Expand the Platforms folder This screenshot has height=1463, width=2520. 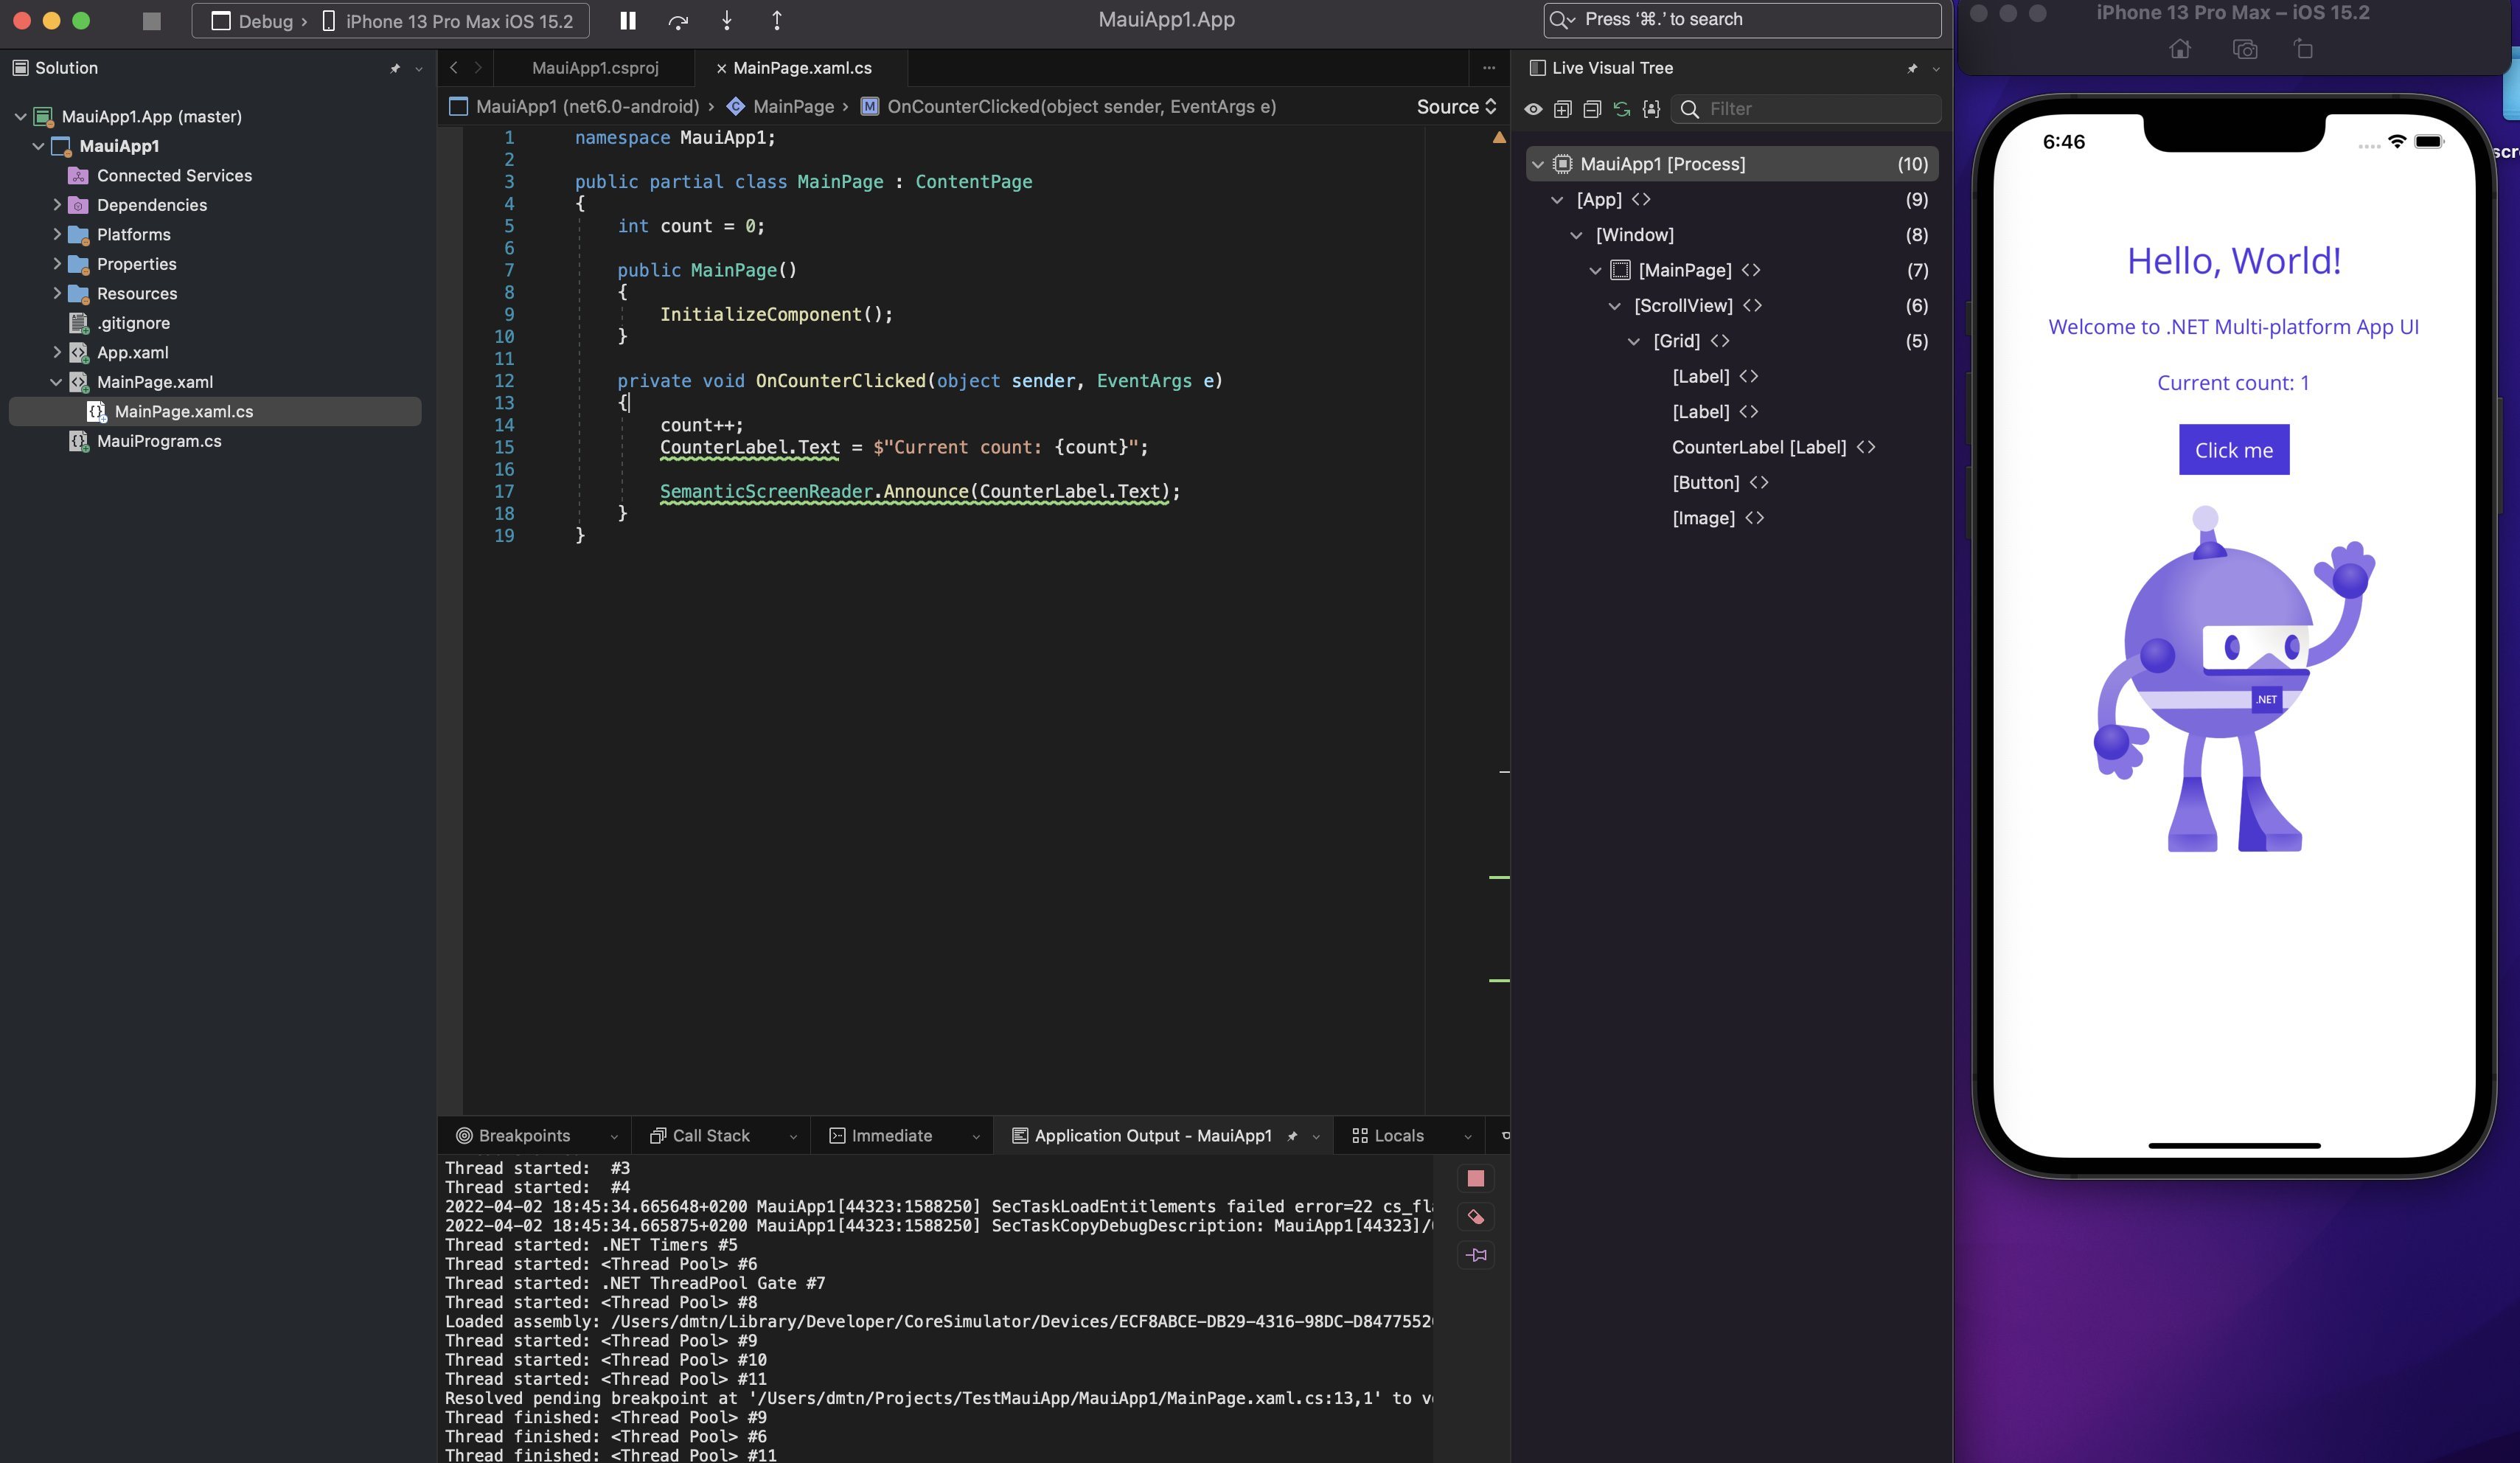click(57, 234)
